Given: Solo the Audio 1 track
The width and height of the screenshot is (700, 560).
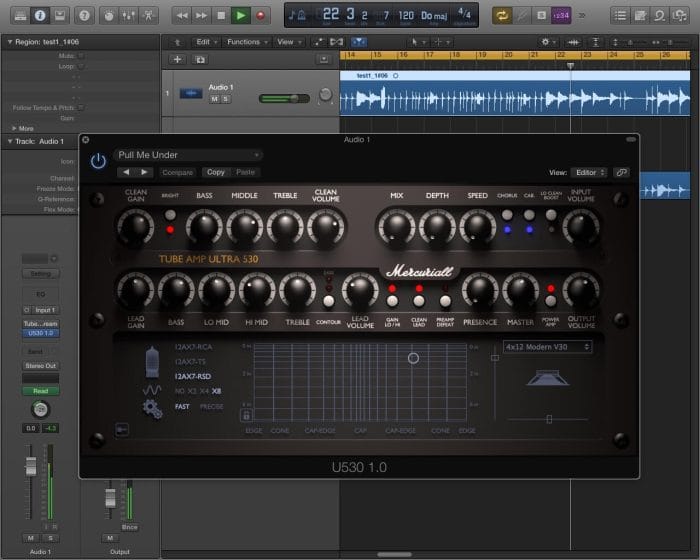Looking at the screenshot, I should (x=226, y=99).
